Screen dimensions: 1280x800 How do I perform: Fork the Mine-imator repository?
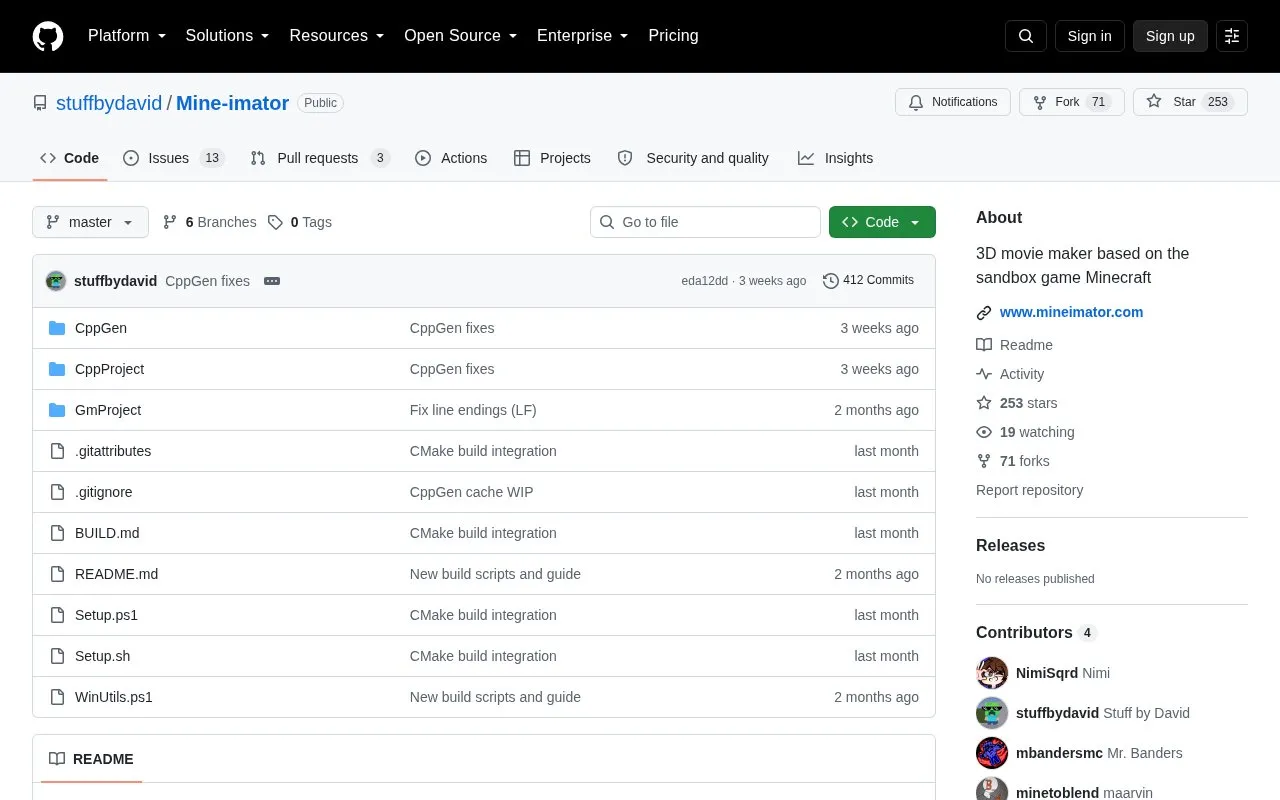(1072, 102)
